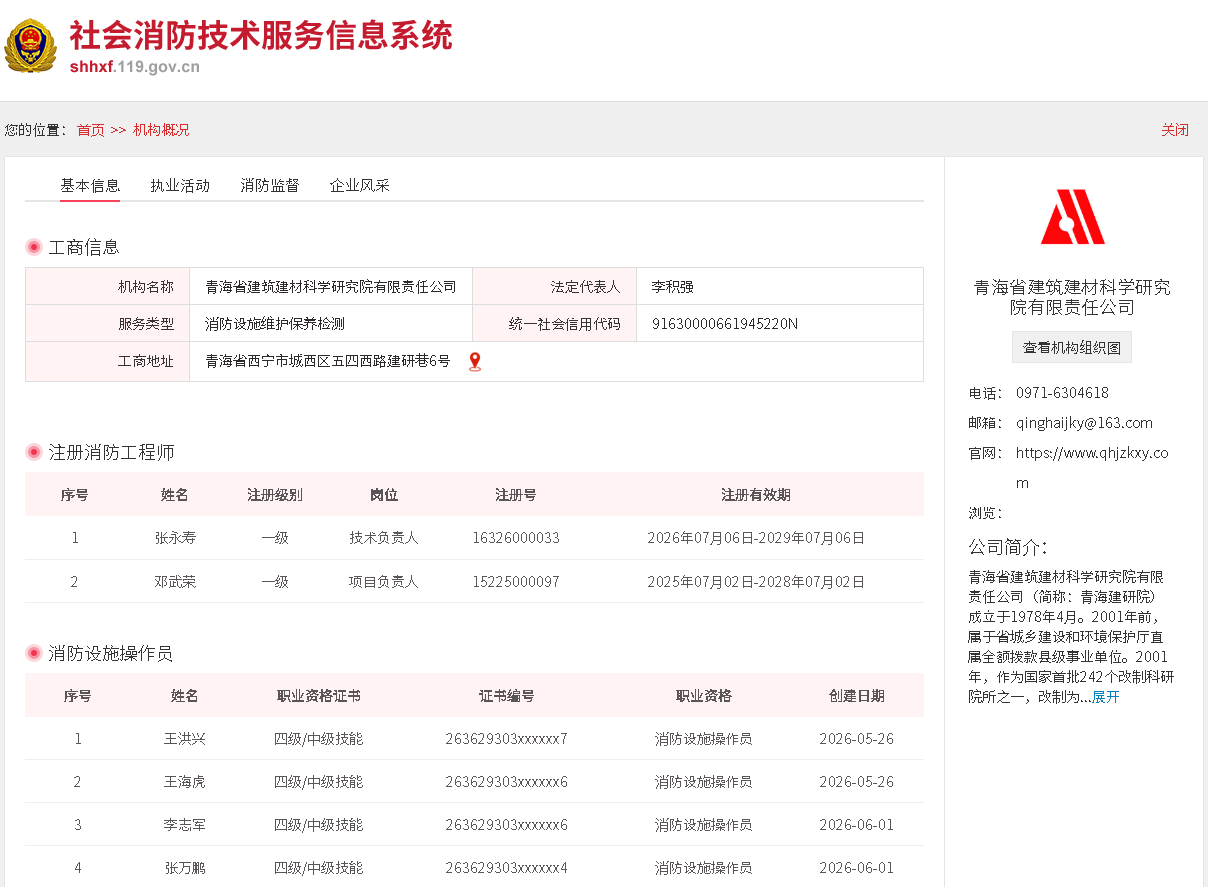Viewport: 1208px width, 887px height.
Task: Click service type 消防设施维护保养检测
Action: pos(275,324)
